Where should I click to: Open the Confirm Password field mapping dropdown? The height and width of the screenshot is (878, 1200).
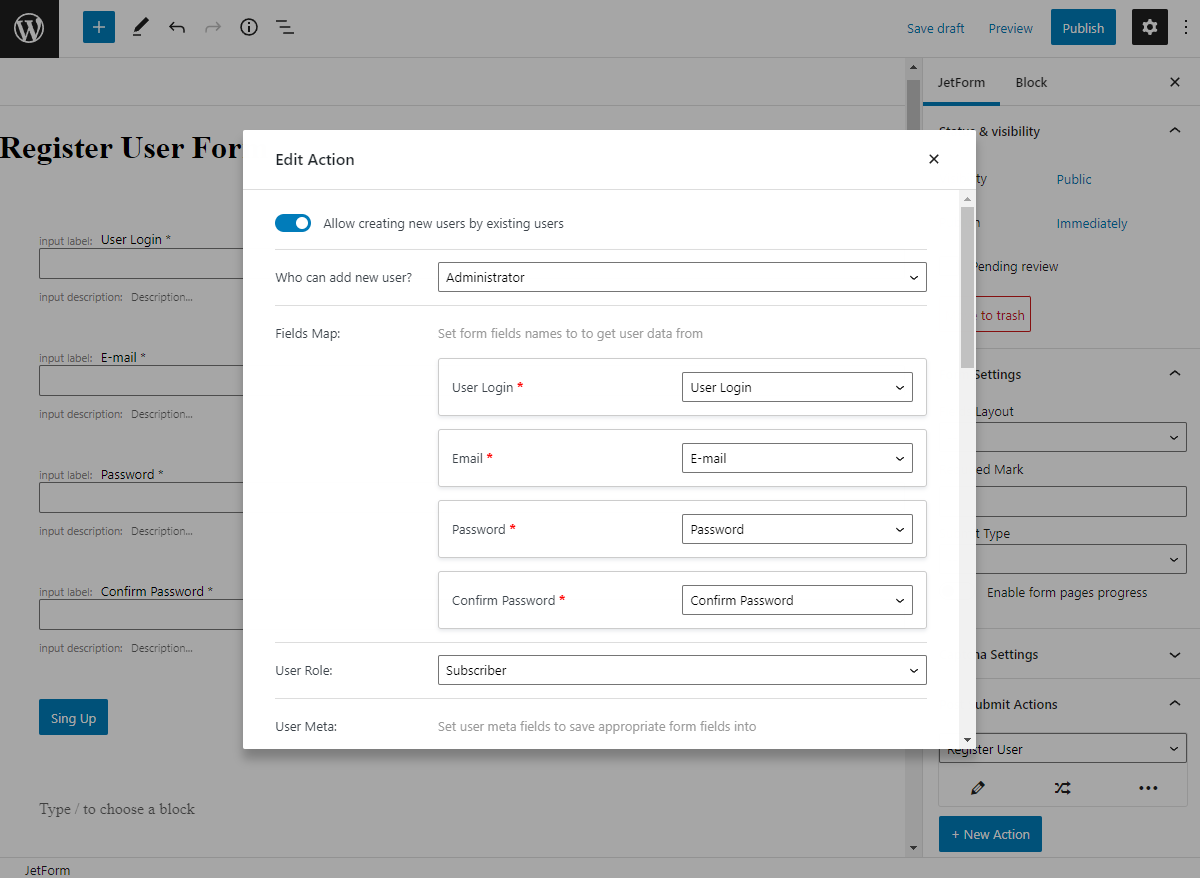[797, 600]
